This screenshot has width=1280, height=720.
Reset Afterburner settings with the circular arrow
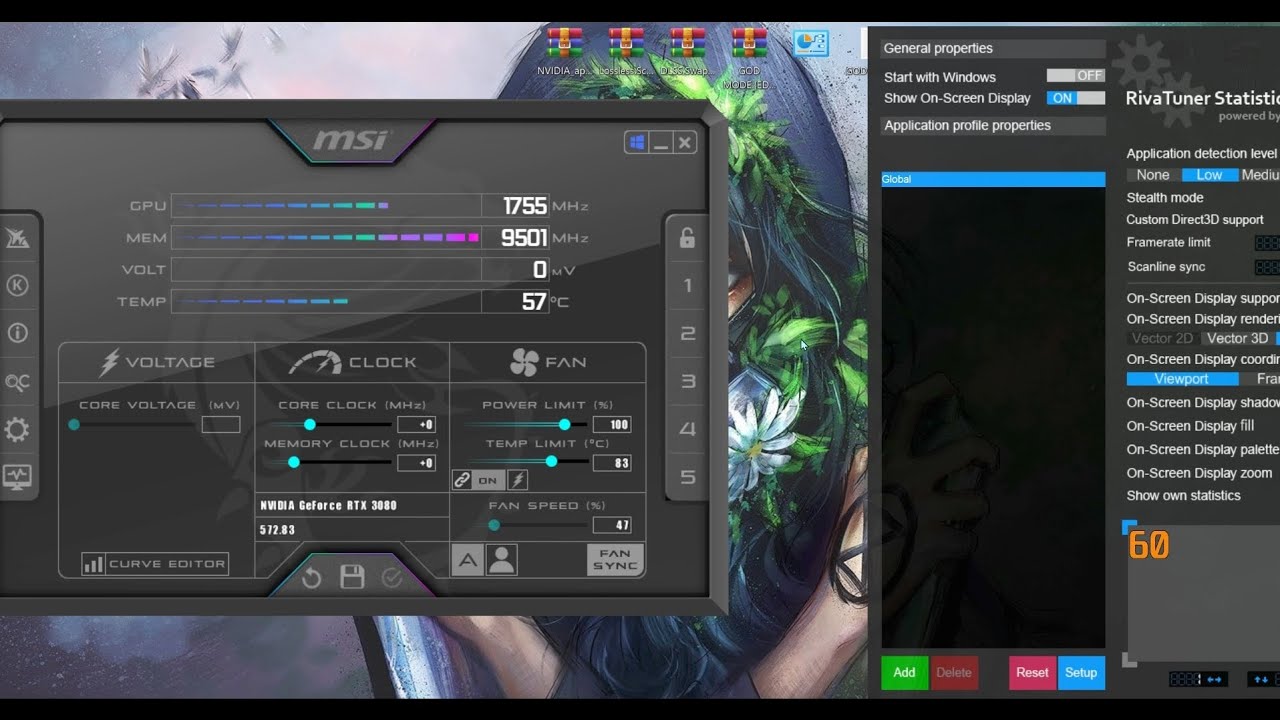coord(311,577)
